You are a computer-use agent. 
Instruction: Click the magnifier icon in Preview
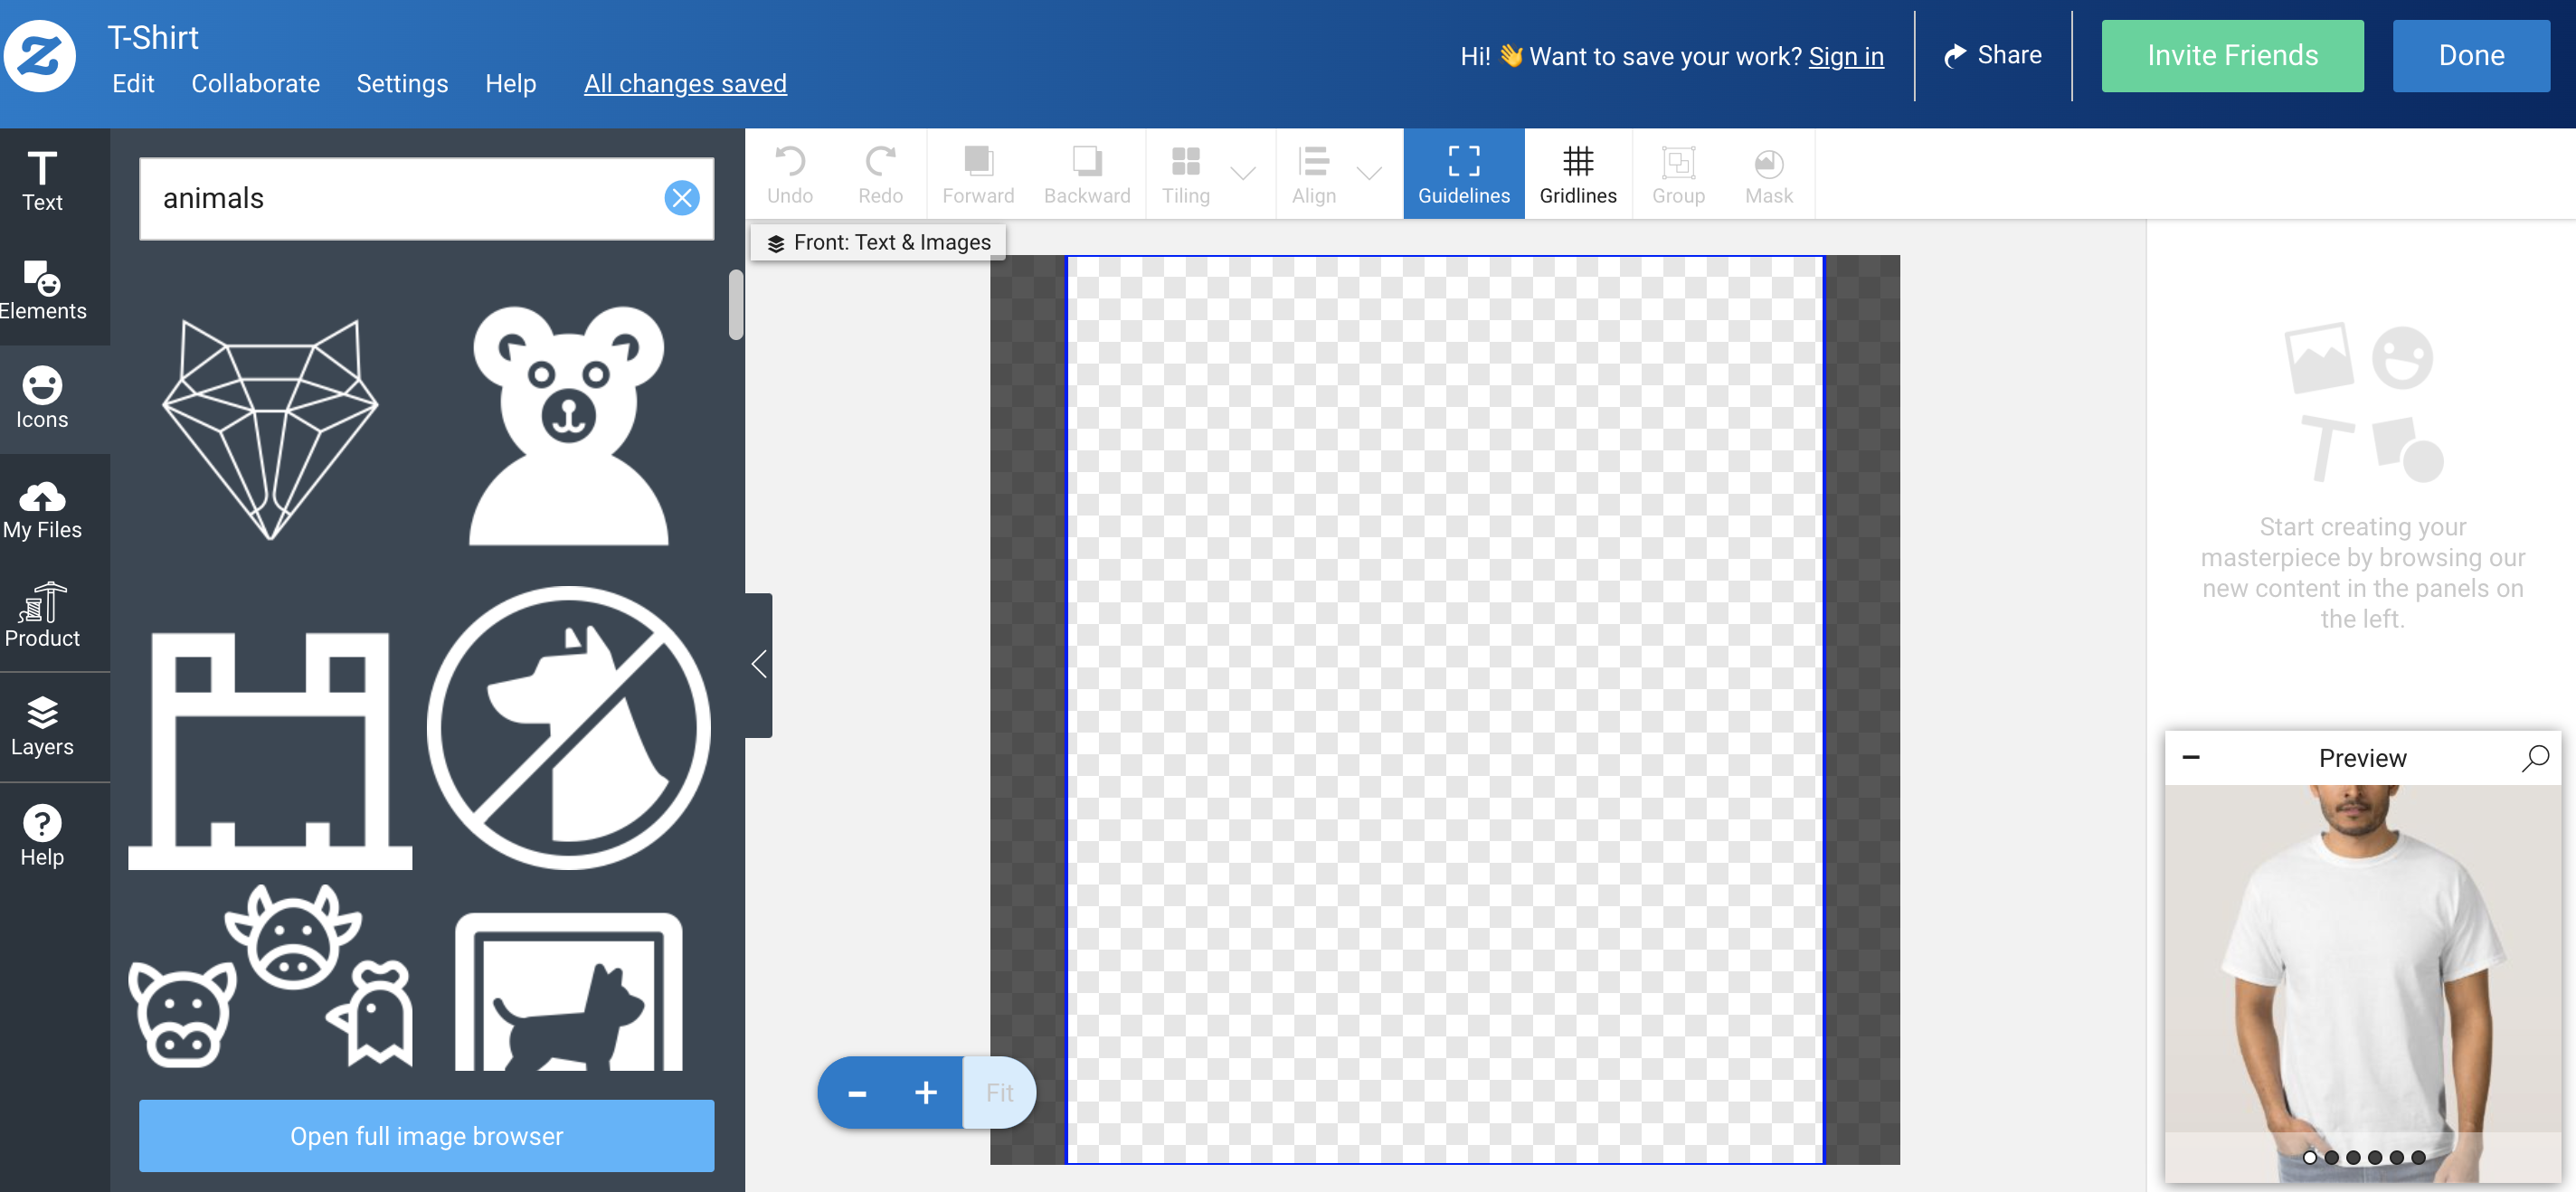(x=2535, y=757)
